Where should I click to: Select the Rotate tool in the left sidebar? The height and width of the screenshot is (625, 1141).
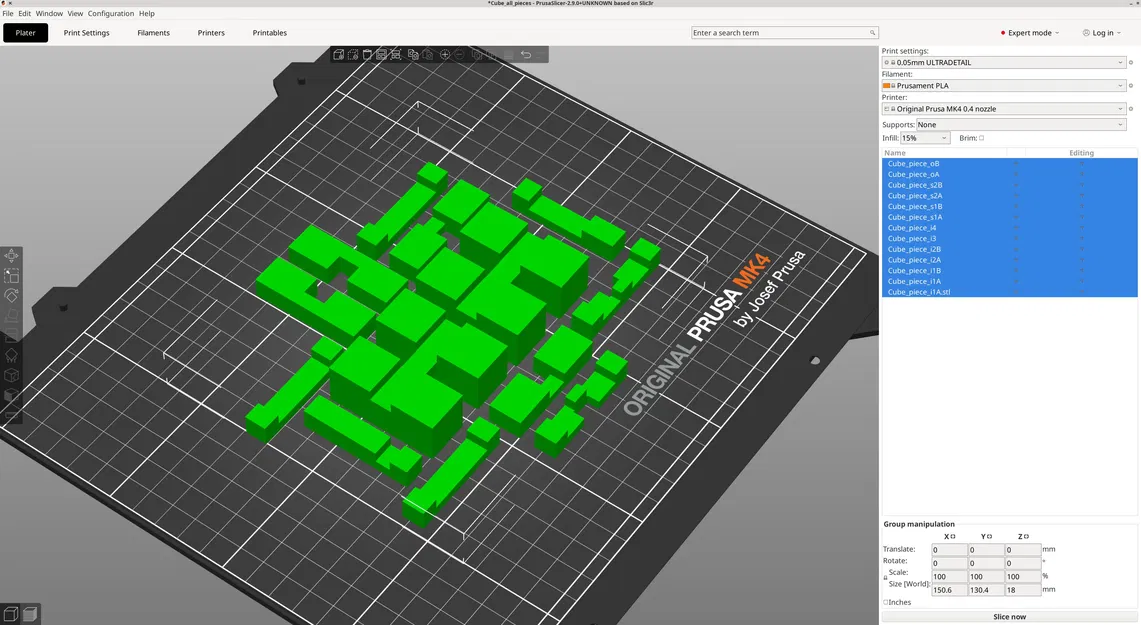[11, 295]
